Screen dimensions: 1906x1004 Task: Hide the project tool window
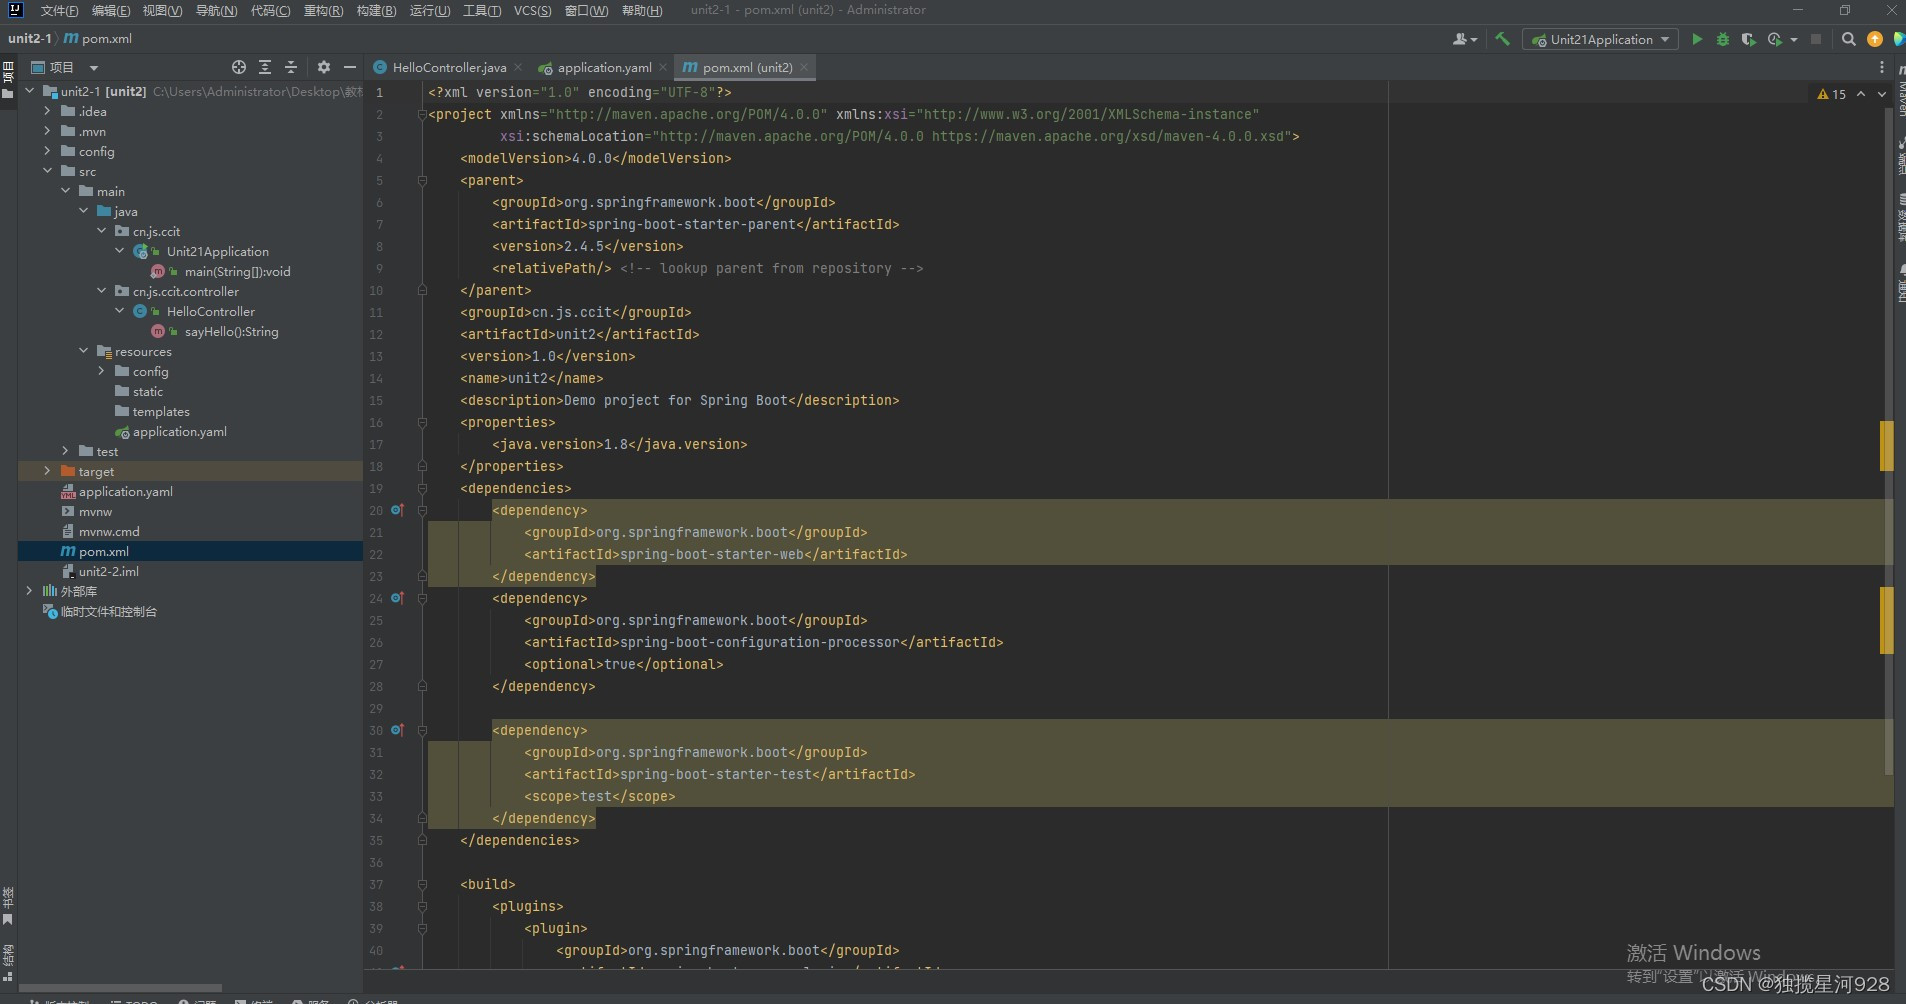click(349, 67)
